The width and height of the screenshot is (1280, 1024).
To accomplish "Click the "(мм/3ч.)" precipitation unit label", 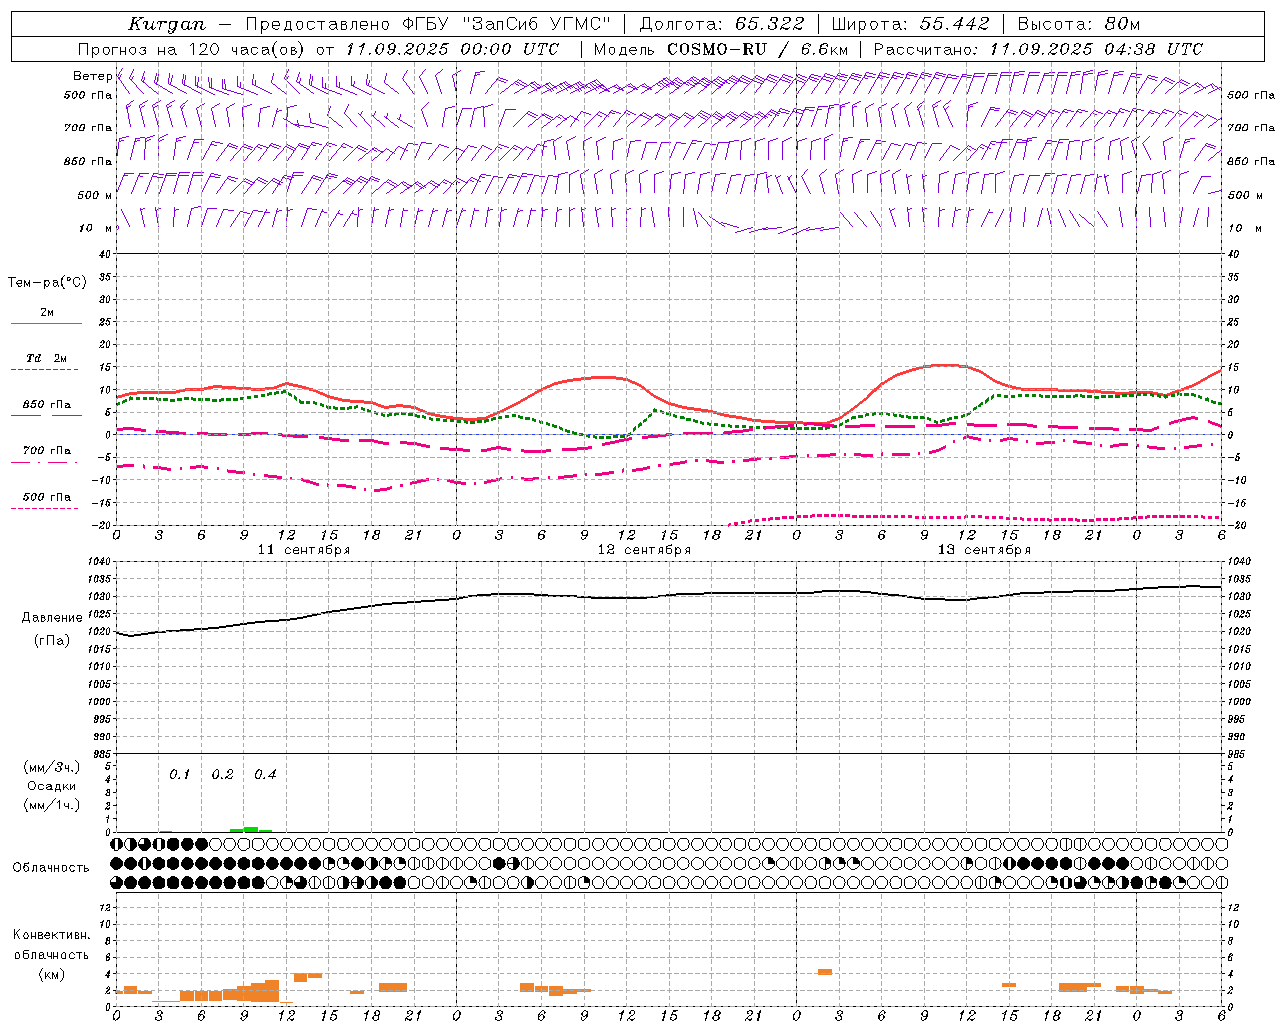I will coord(52,767).
